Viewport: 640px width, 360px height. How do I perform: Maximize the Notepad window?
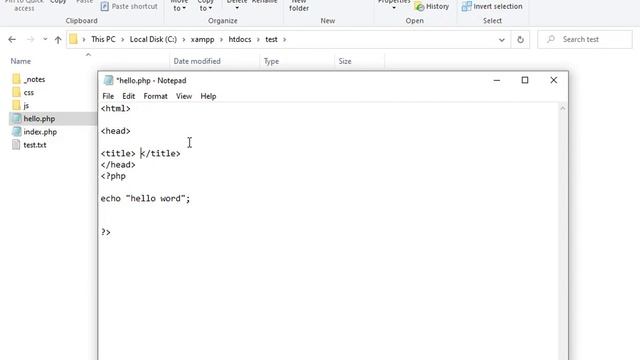pos(525,80)
